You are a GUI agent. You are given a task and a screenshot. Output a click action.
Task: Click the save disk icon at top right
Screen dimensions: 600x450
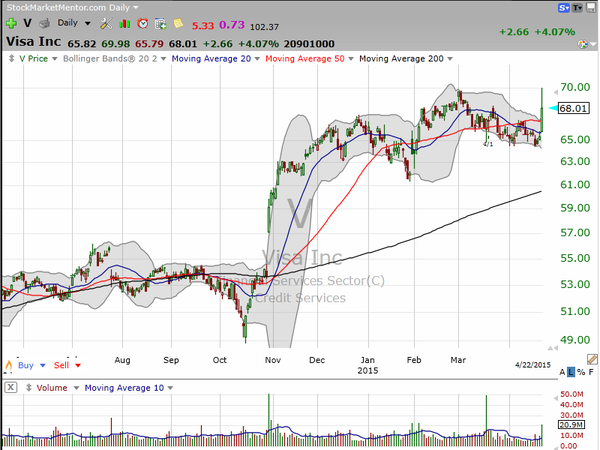pyautogui.click(x=591, y=8)
